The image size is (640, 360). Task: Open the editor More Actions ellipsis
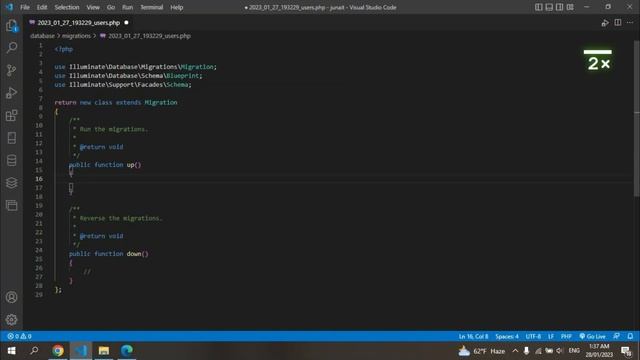click(x=630, y=22)
